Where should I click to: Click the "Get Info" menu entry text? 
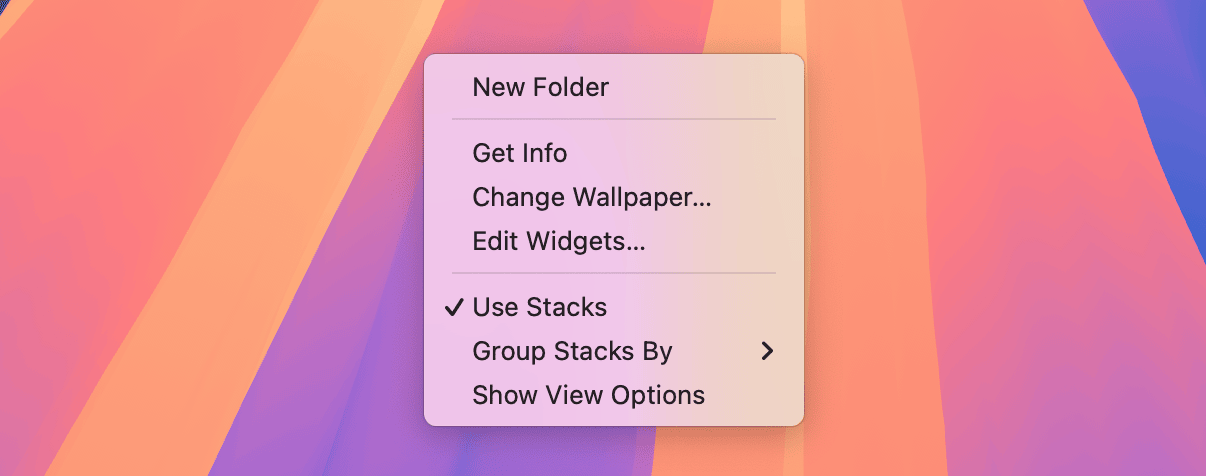520,154
